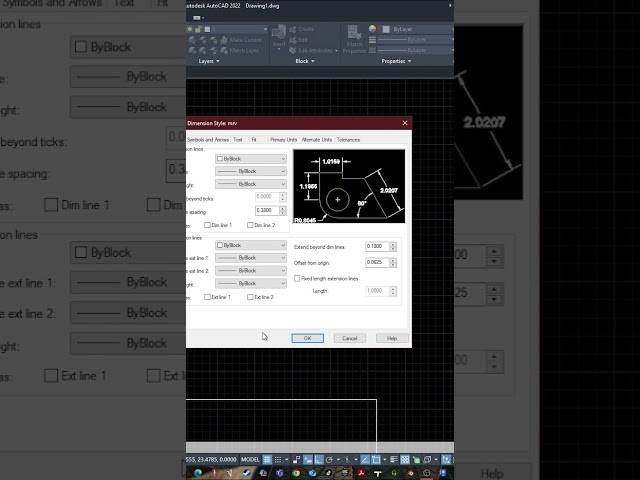The height and width of the screenshot is (480, 640).
Task: Open dimension lines linetype ByBlock dropdown
Action: click(x=251, y=171)
